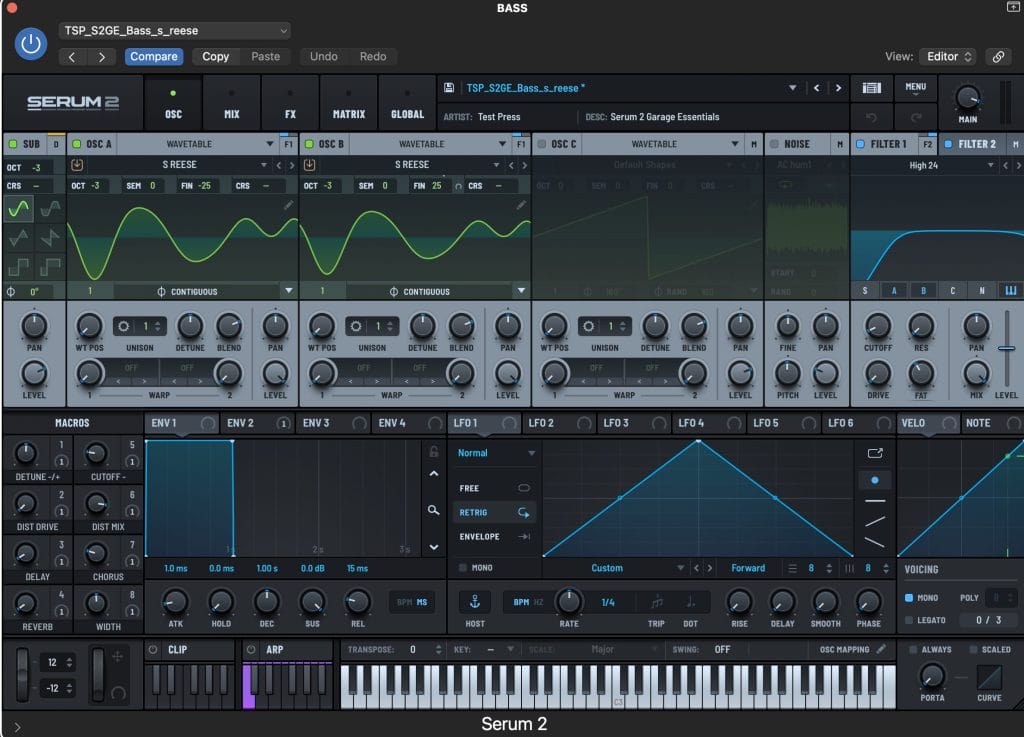
Task: Open the preset browser list icon
Action: point(871,88)
